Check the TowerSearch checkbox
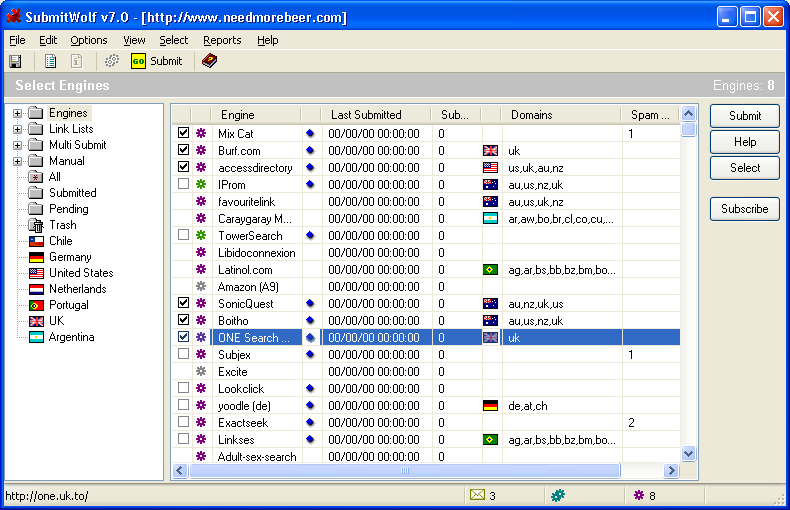 point(183,235)
